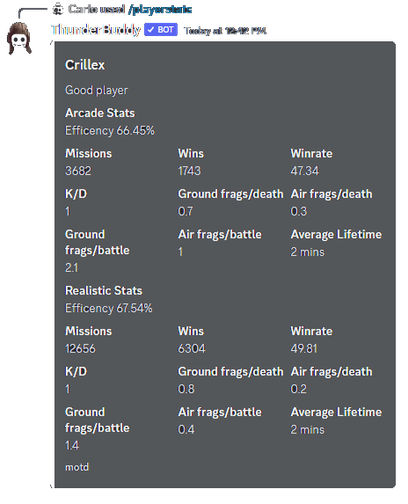Click the username of the command invoker
The height and width of the screenshot is (504, 408).
[79, 9]
